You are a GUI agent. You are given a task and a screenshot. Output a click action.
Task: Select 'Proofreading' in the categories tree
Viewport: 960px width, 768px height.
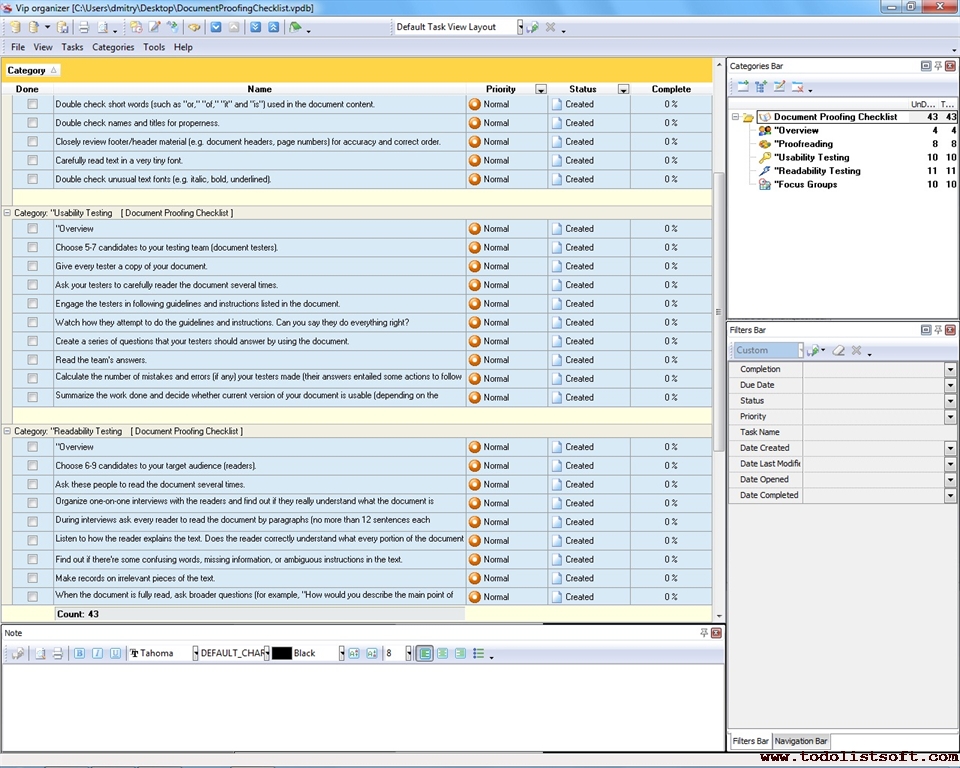tap(805, 144)
